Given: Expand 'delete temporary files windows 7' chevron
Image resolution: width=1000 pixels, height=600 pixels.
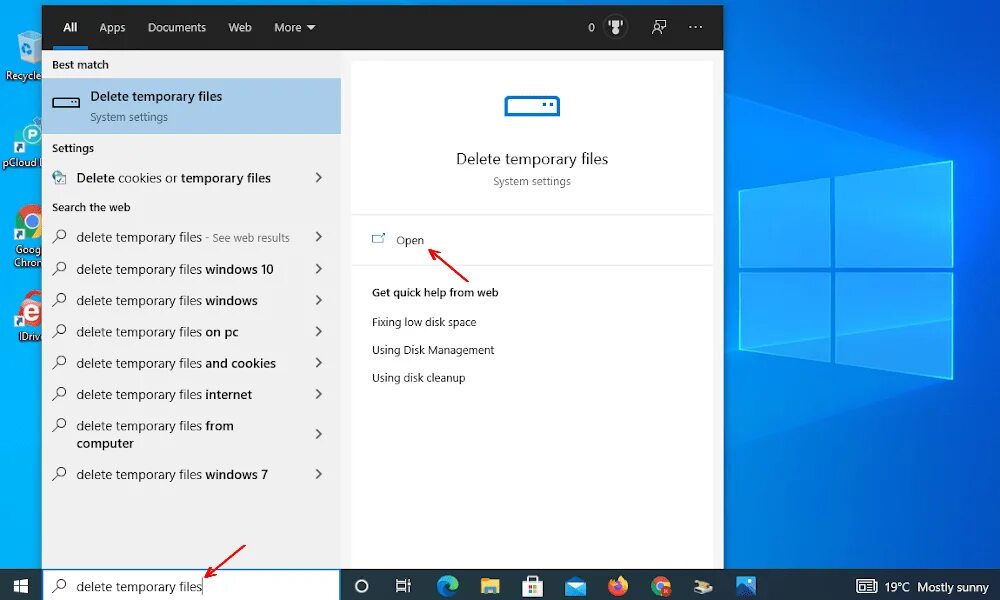Looking at the screenshot, I should point(319,474).
